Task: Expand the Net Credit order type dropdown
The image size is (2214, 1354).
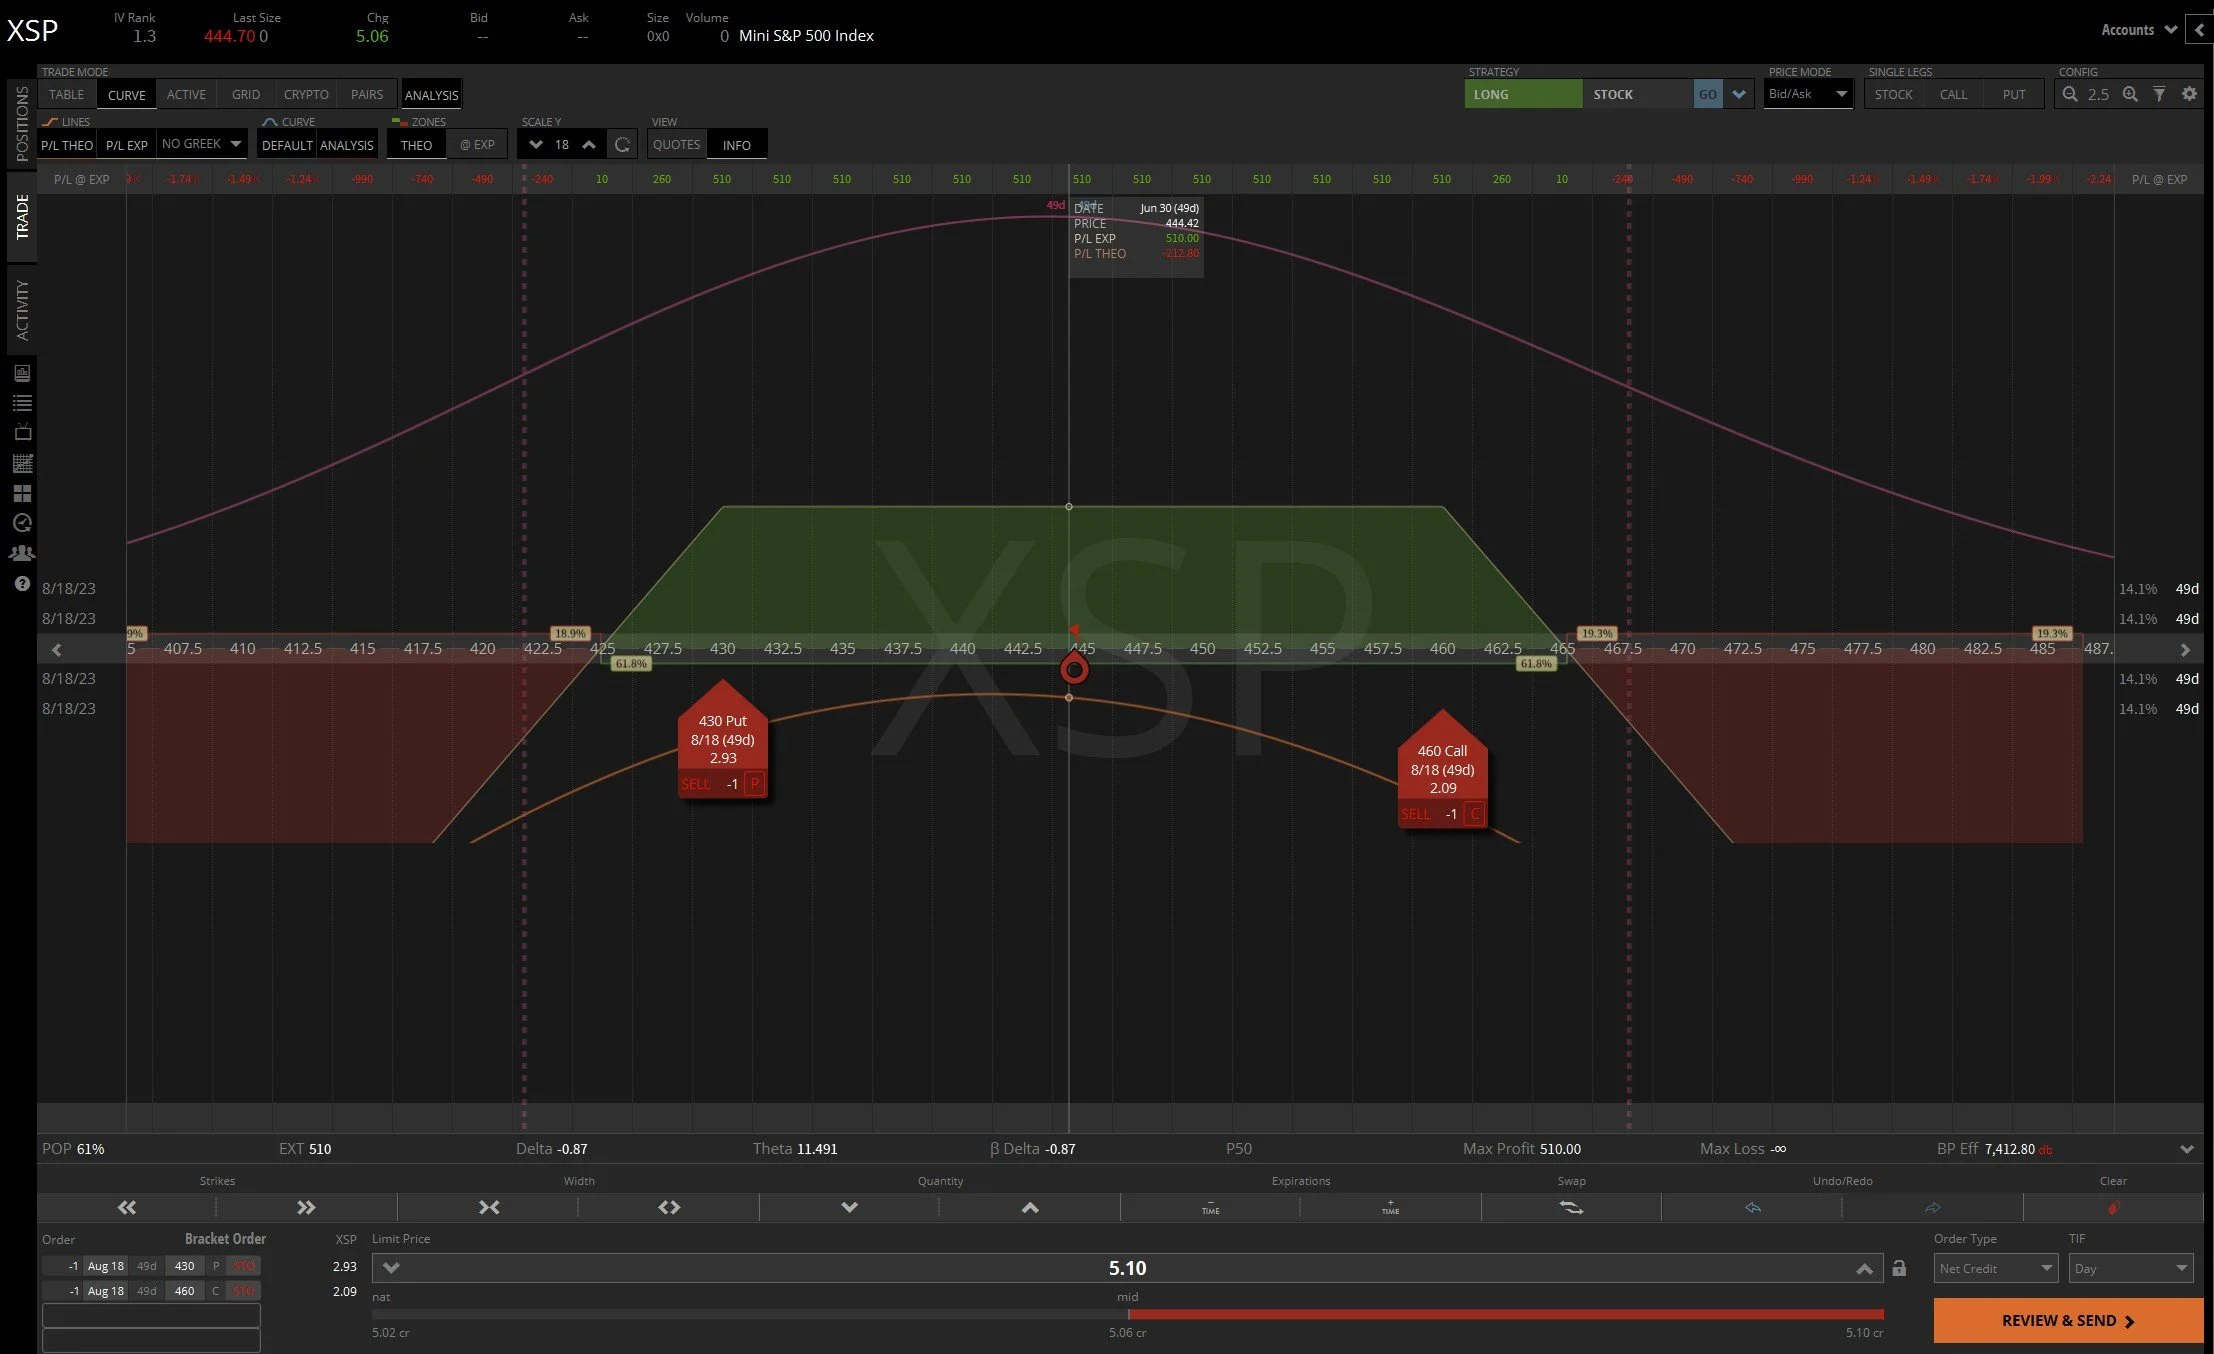Action: (1995, 1268)
